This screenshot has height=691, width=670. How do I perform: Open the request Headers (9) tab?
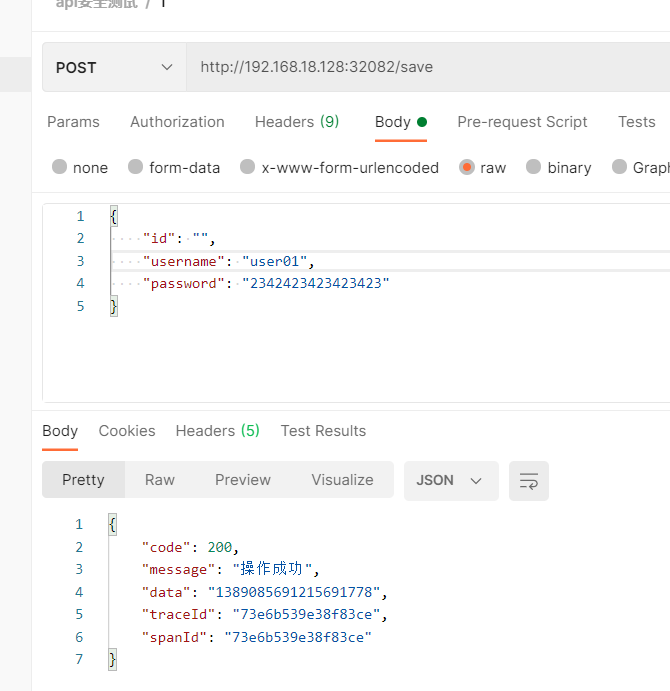[297, 122]
